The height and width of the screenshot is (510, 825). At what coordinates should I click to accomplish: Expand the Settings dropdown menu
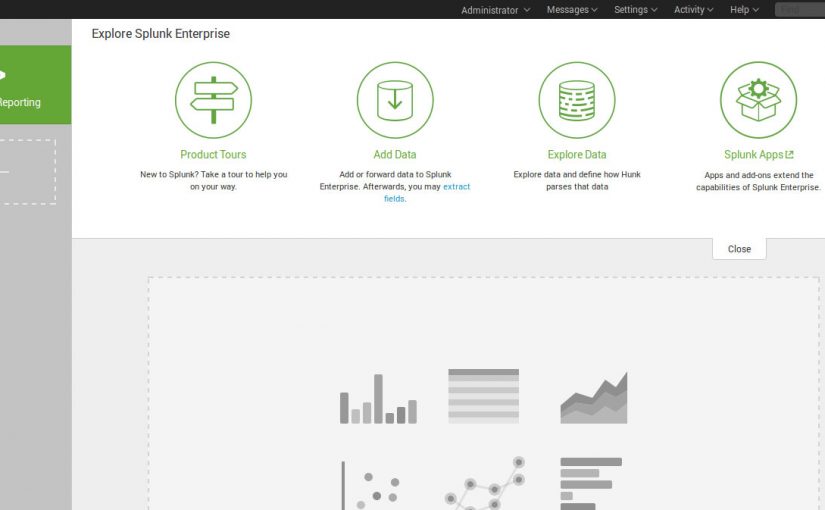click(x=636, y=9)
